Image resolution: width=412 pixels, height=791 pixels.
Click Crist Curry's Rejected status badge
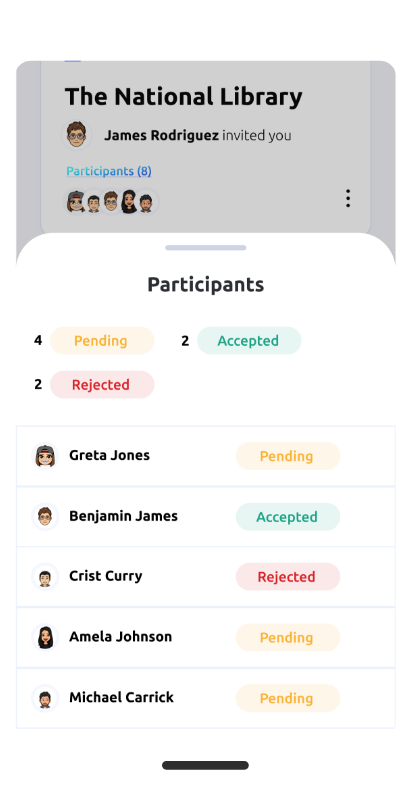point(288,577)
